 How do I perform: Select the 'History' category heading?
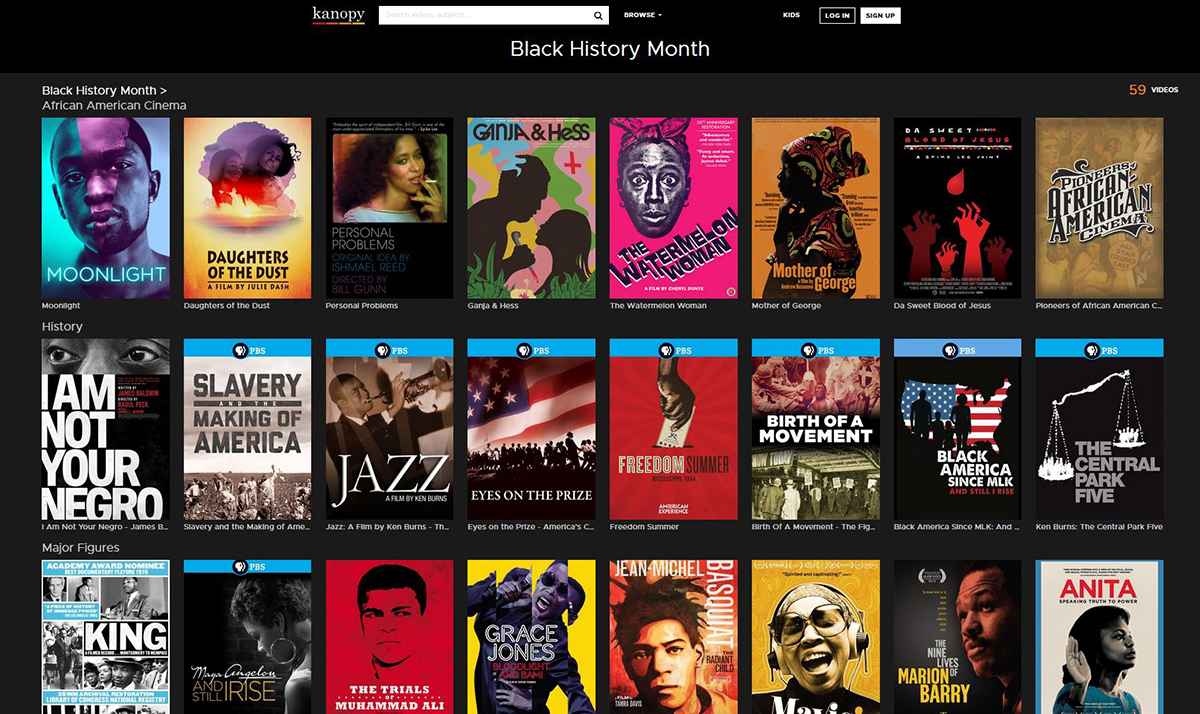62,327
